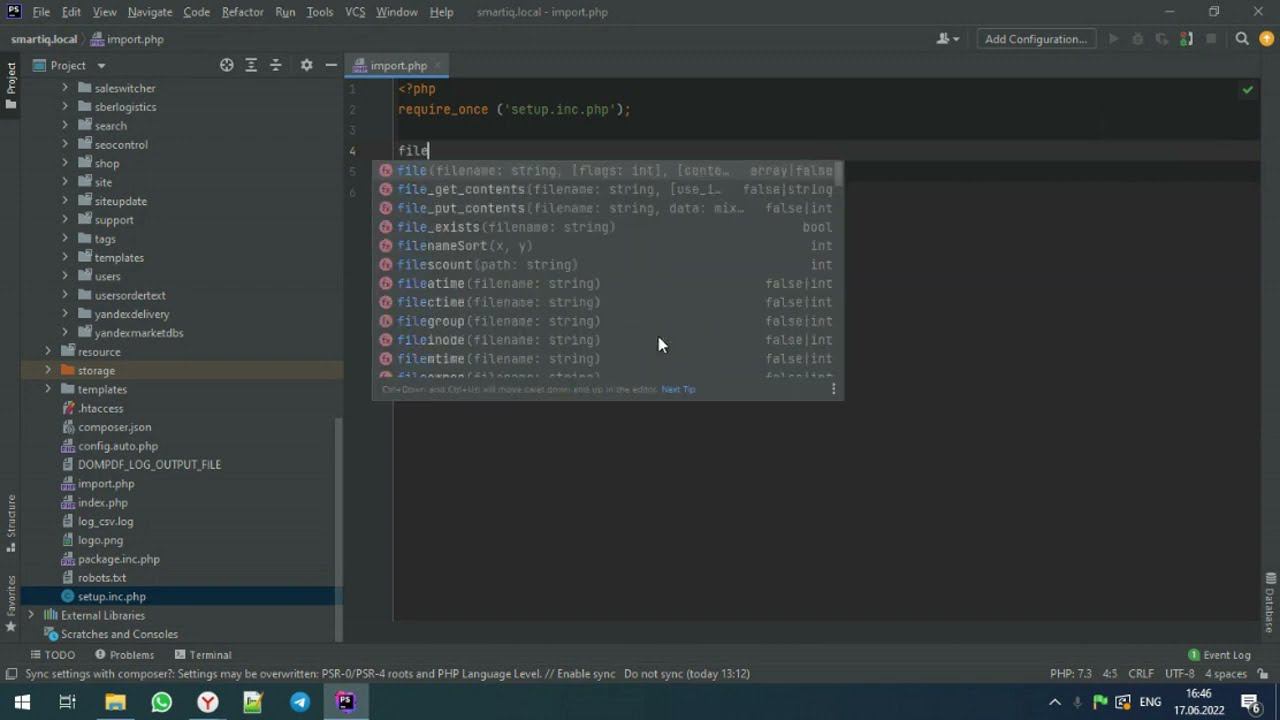Open Windows notification center
1280x720 pixels.
tap(1250, 702)
